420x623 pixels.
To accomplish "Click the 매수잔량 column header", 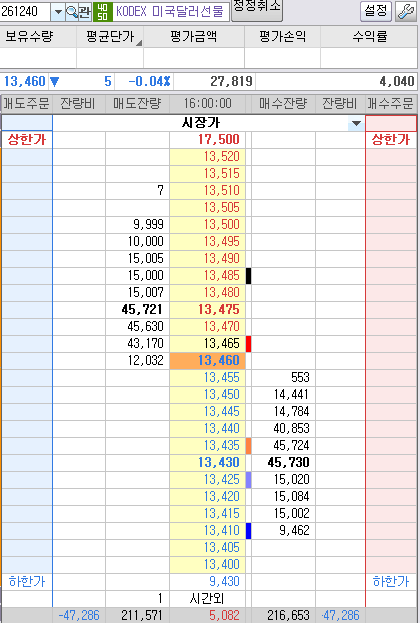I will [x=283, y=104].
